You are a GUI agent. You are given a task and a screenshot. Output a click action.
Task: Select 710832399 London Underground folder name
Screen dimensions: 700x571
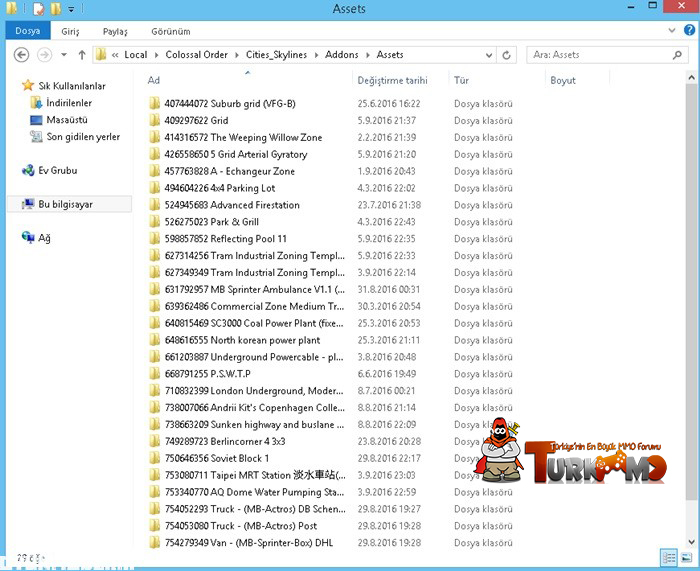tap(254, 391)
